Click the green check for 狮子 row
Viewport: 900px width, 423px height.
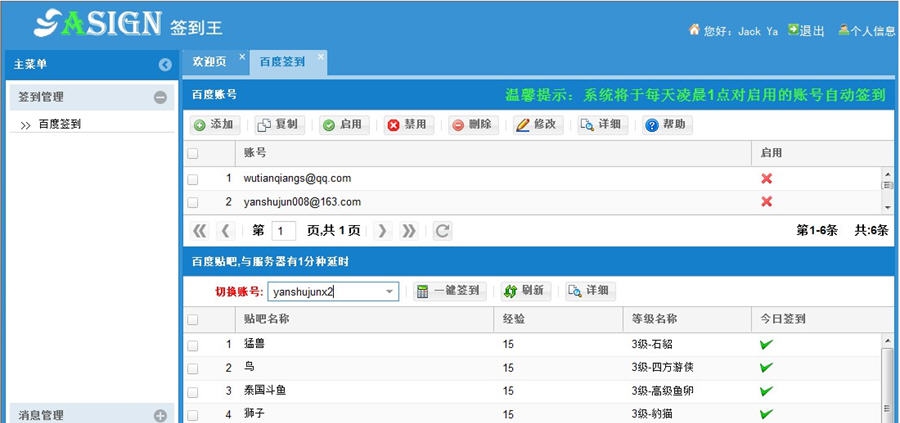(x=766, y=414)
